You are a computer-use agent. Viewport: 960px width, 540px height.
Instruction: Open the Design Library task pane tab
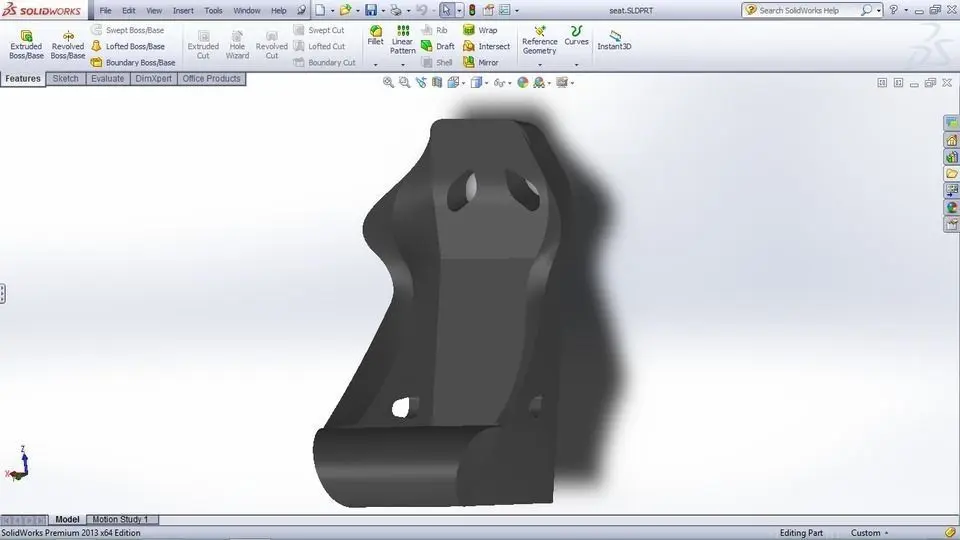click(951, 157)
